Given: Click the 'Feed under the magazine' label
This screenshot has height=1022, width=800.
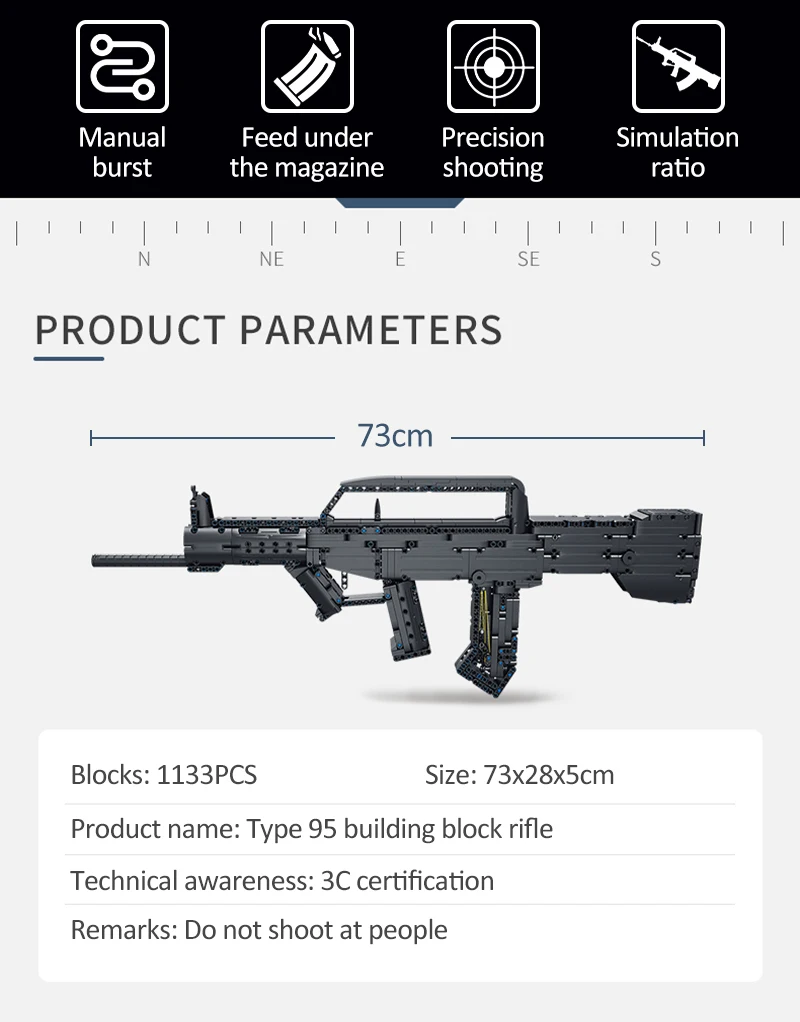Looking at the screenshot, I should [x=307, y=153].
